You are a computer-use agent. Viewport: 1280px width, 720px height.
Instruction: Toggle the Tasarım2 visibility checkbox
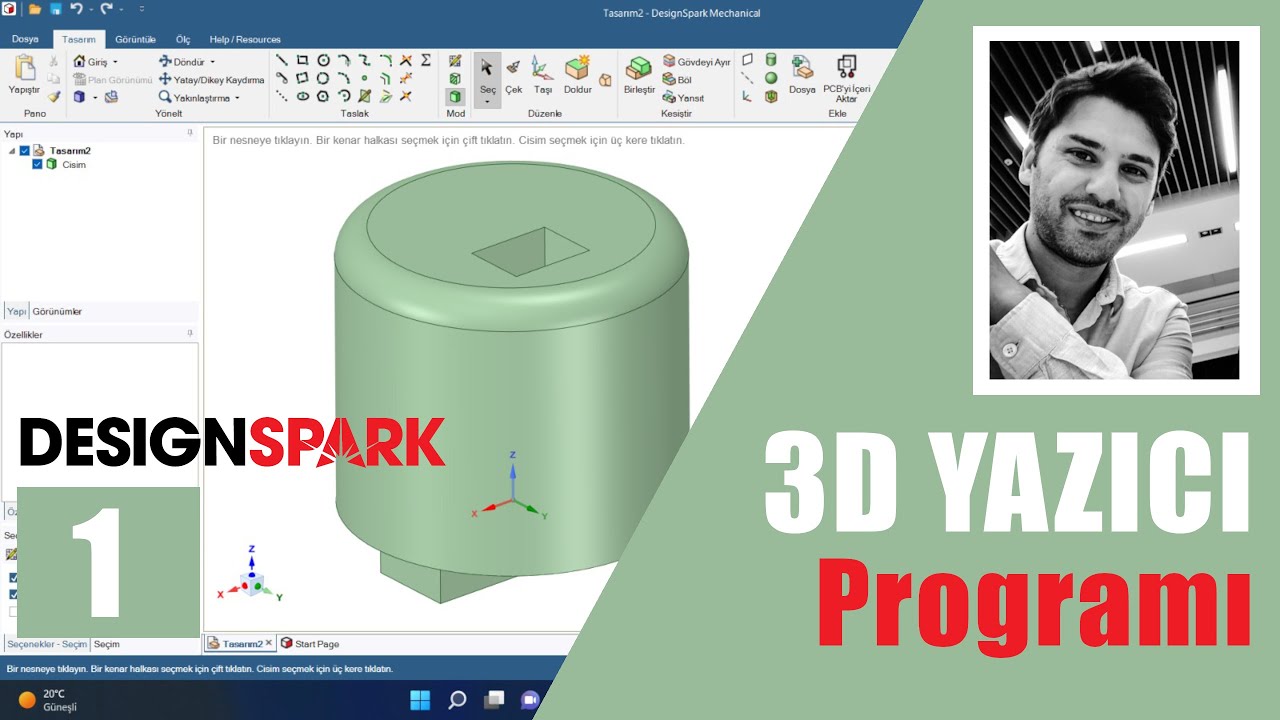25,151
